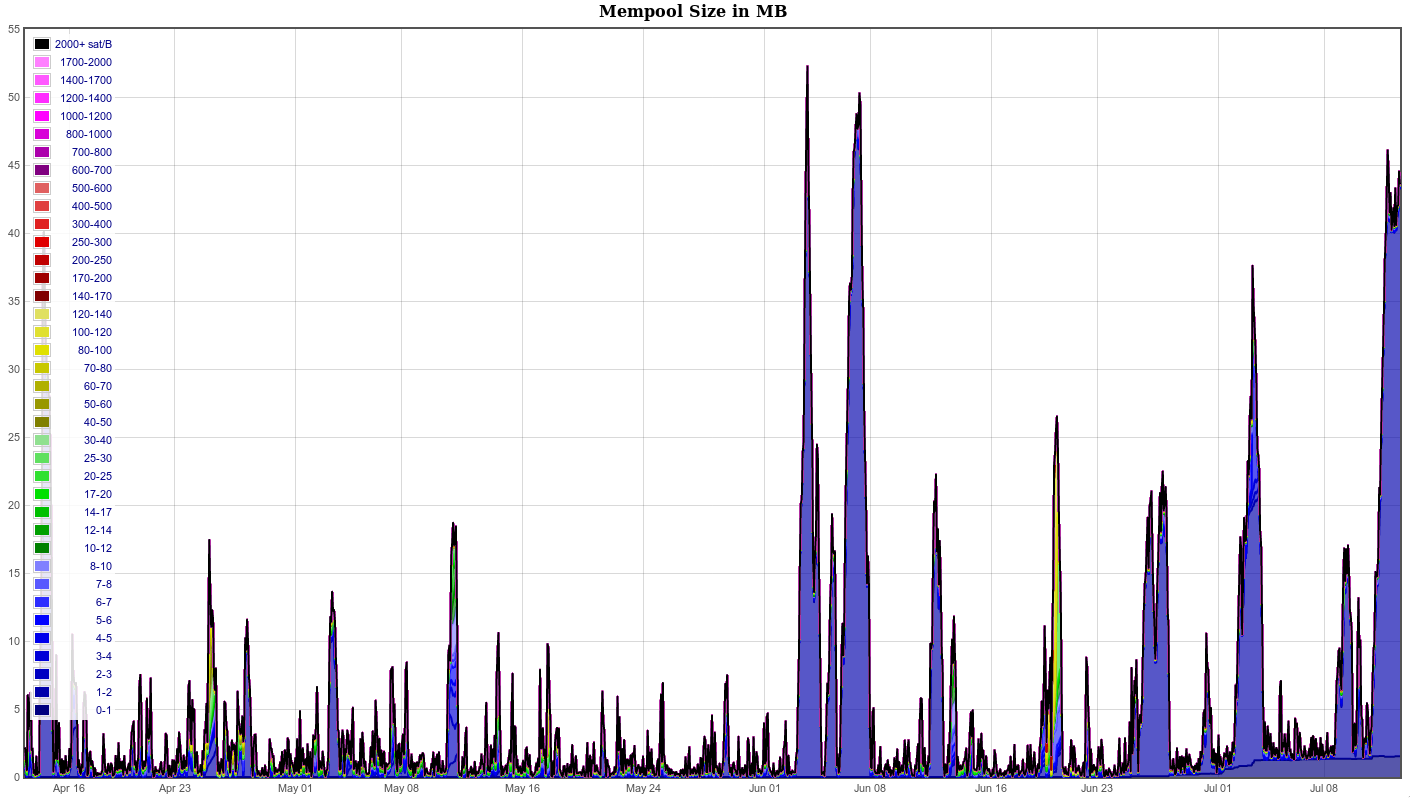Screen dimensions: 1410x798
Task: Click the 'May 01' x-axis date label
Action: tap(295, 788)
